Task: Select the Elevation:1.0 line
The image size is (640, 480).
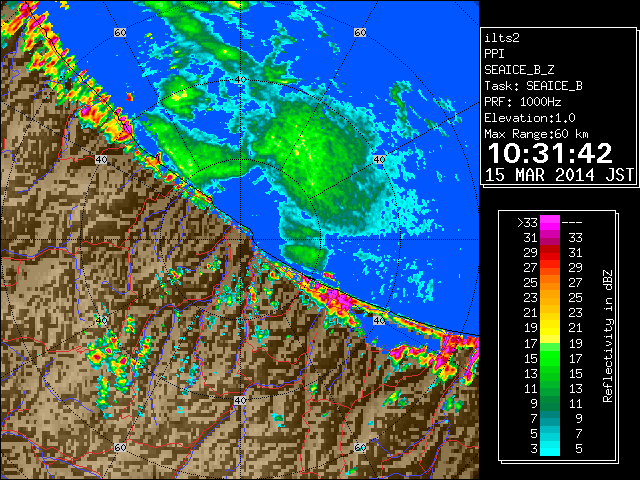Action: point(530,118)
